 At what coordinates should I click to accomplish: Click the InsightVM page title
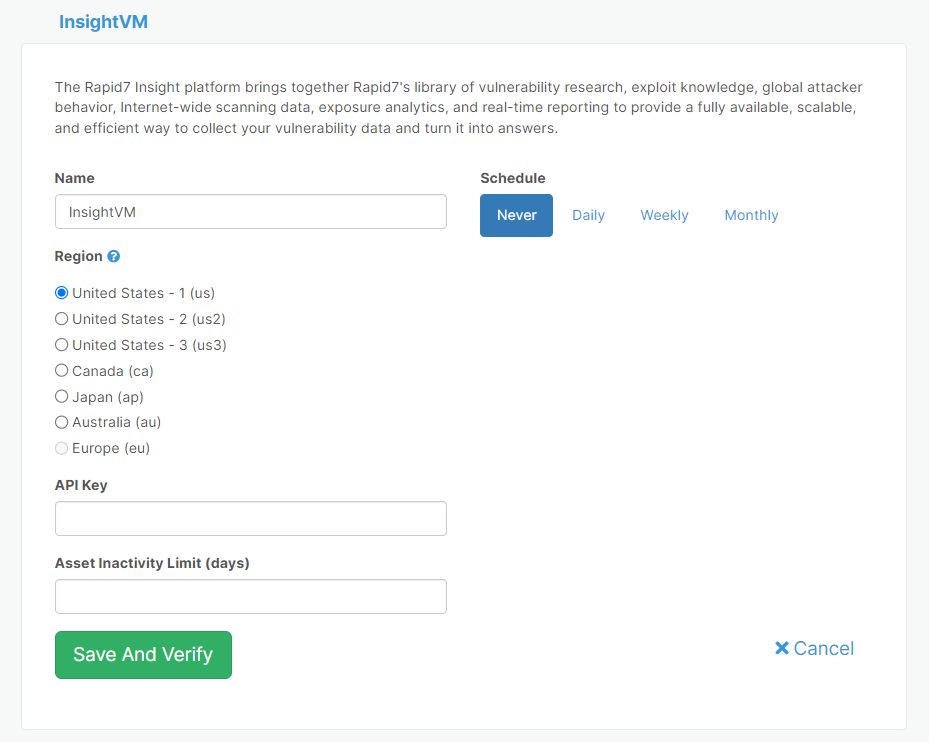103,21
